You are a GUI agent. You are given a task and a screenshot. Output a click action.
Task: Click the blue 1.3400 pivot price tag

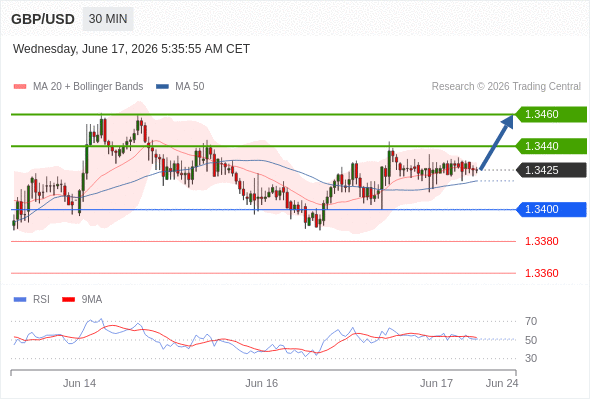click(x=550, y=210)
